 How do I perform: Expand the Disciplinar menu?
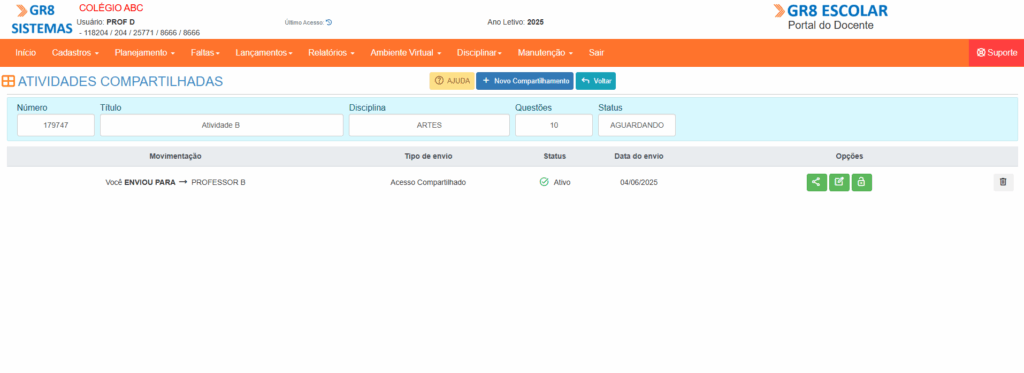coord(479,53)
